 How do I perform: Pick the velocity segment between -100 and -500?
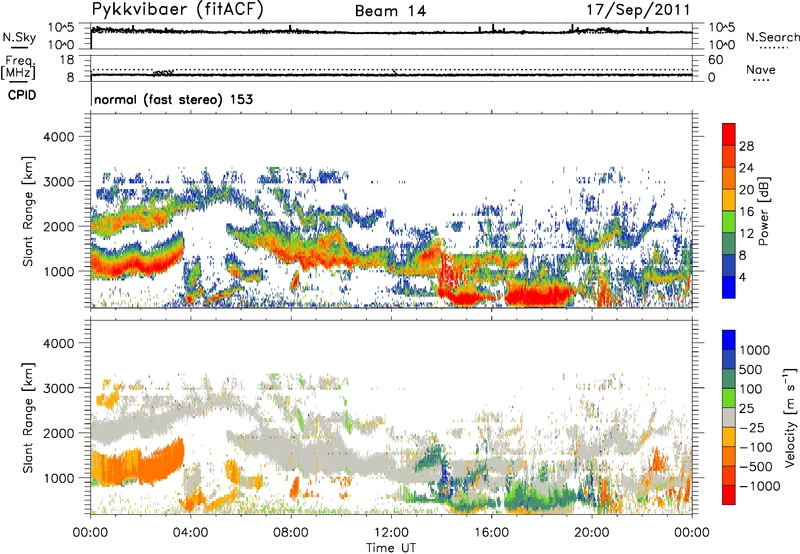(729, 456)
